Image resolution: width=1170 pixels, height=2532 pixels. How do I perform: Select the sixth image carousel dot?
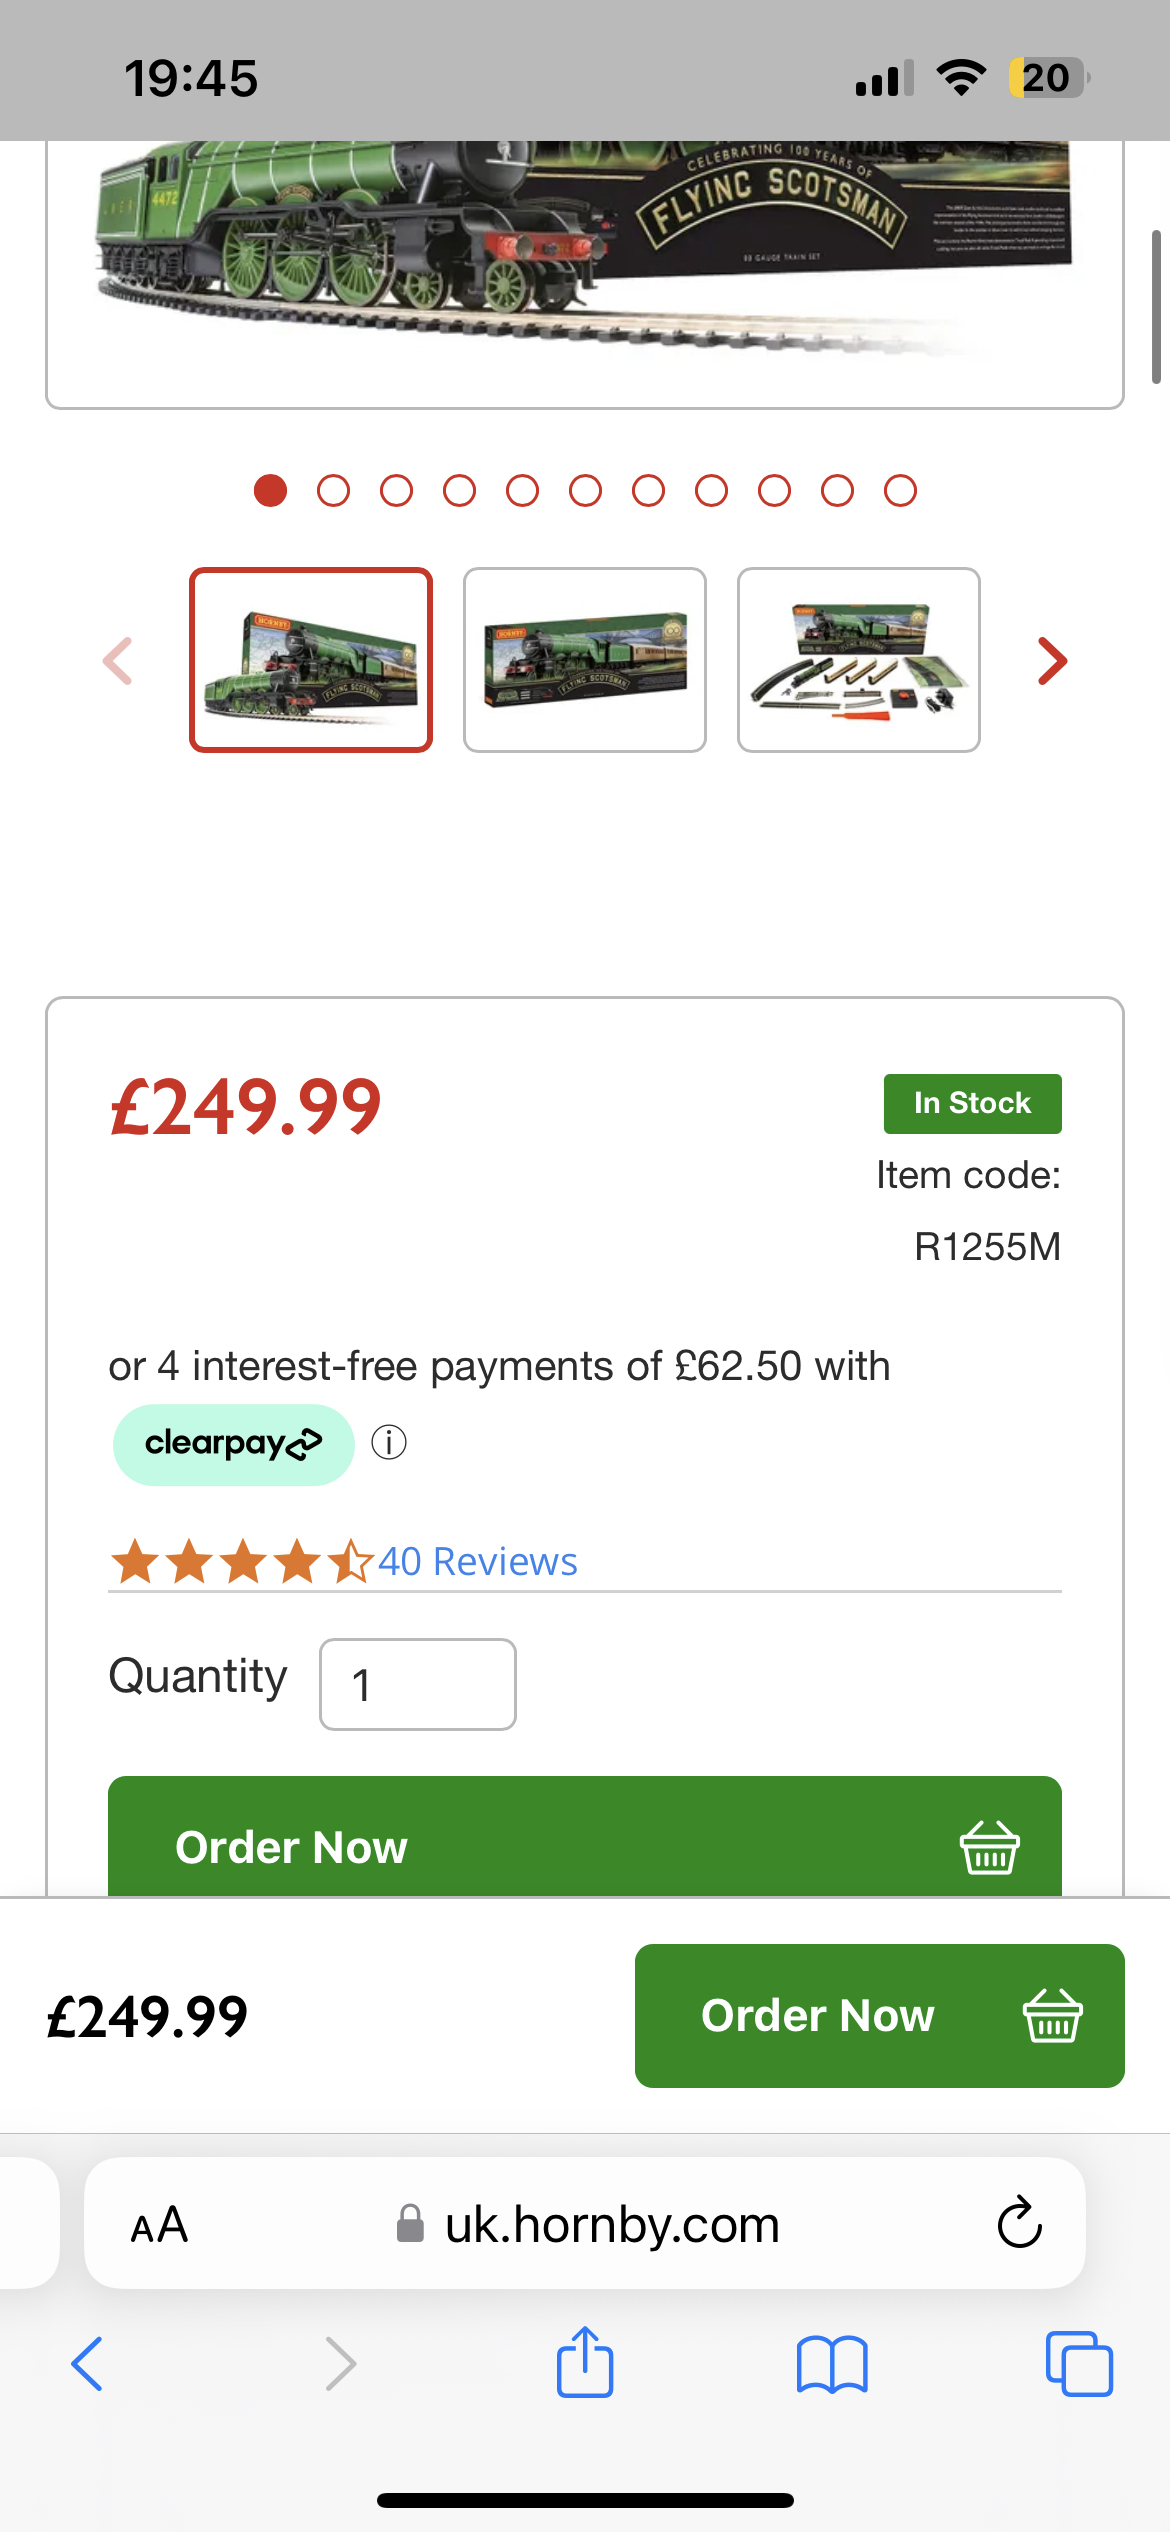[585, 491]
